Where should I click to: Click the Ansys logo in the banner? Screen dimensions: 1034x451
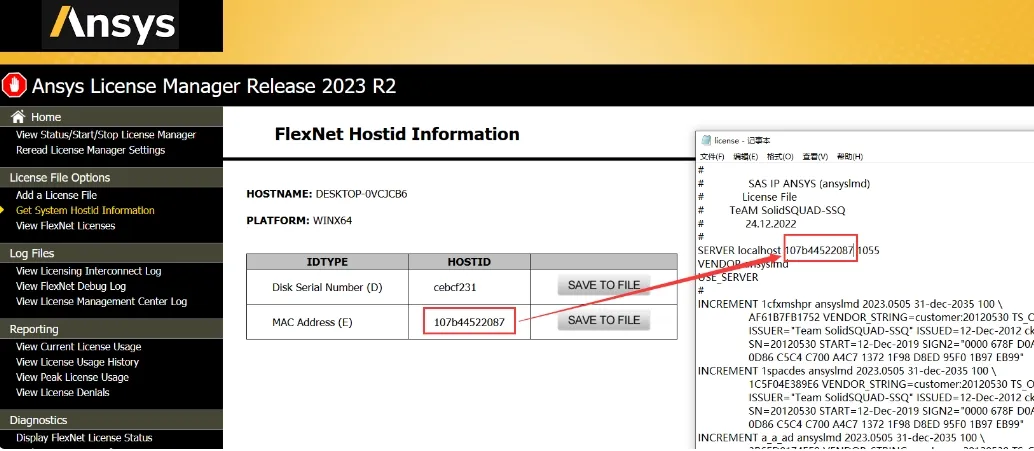[x=111, y=24]
